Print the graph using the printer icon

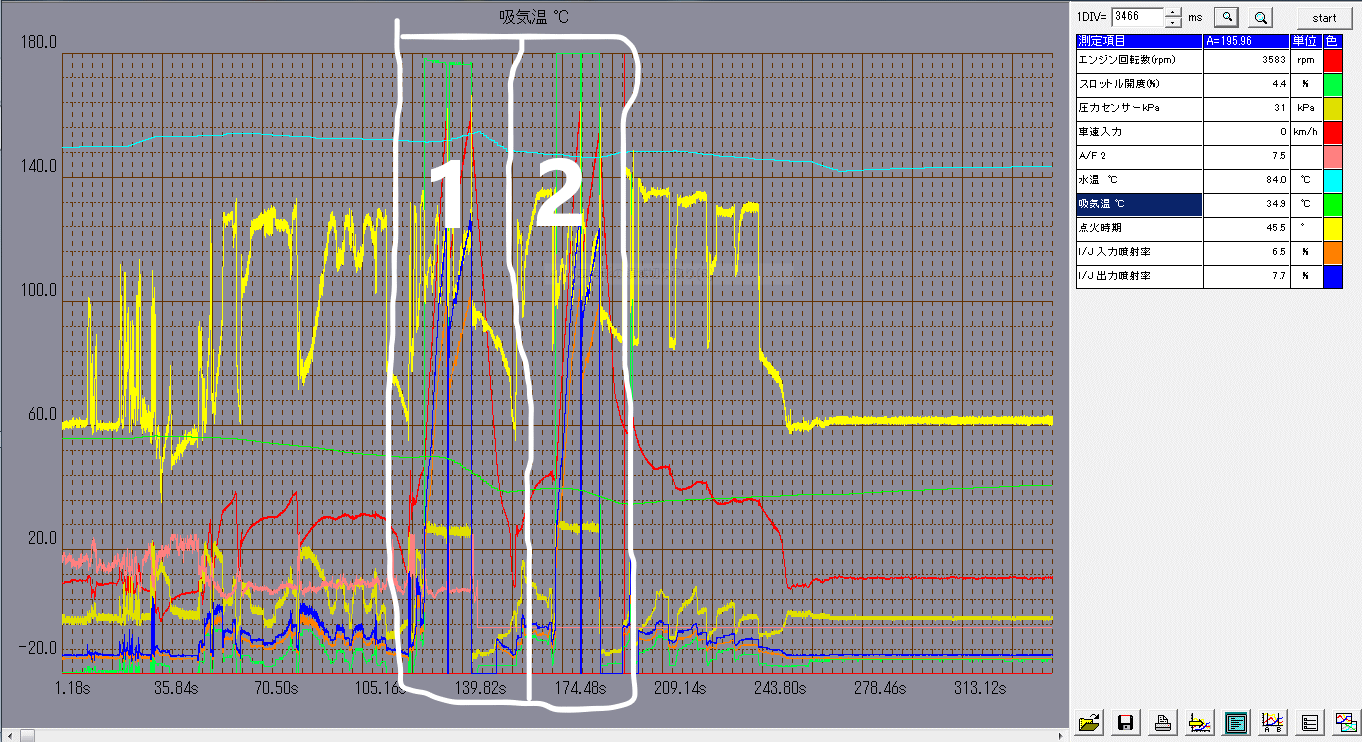click(x=1162, y=722)
